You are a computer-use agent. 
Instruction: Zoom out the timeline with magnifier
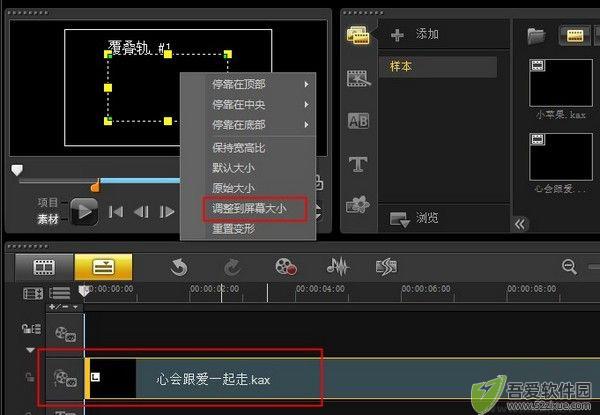[569, 267]
